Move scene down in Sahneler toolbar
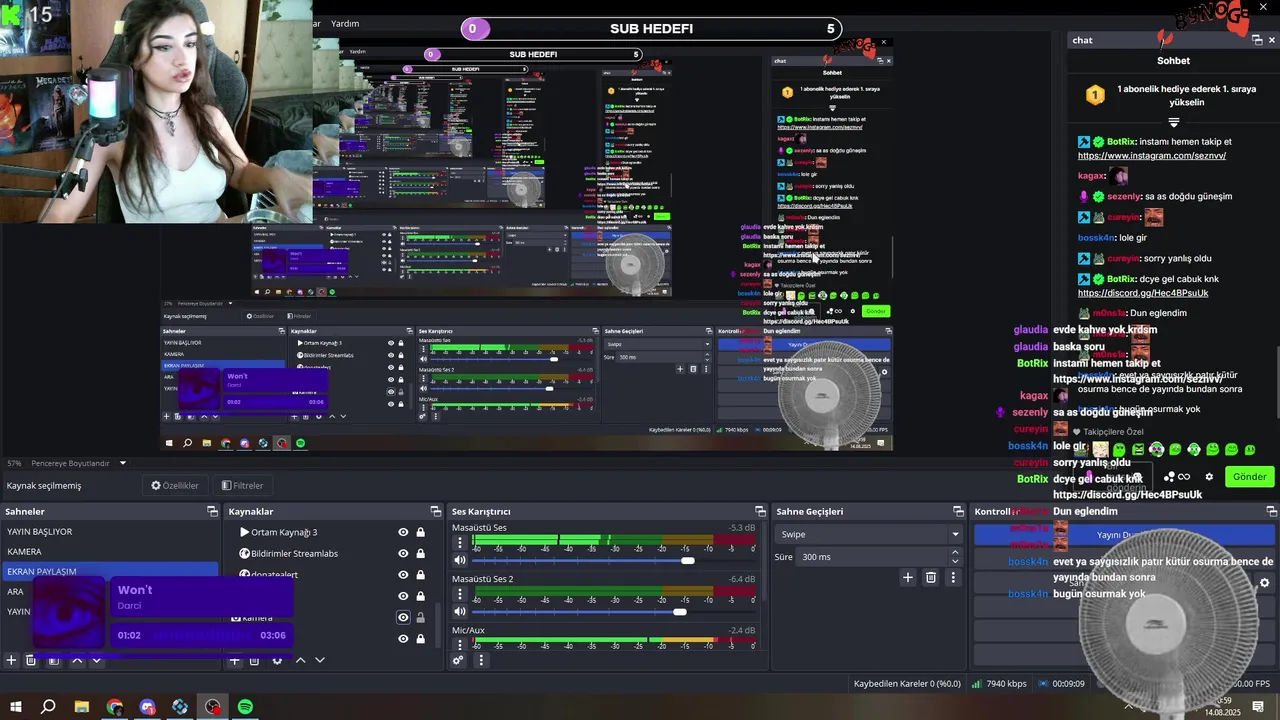 (x=96, y=660)
